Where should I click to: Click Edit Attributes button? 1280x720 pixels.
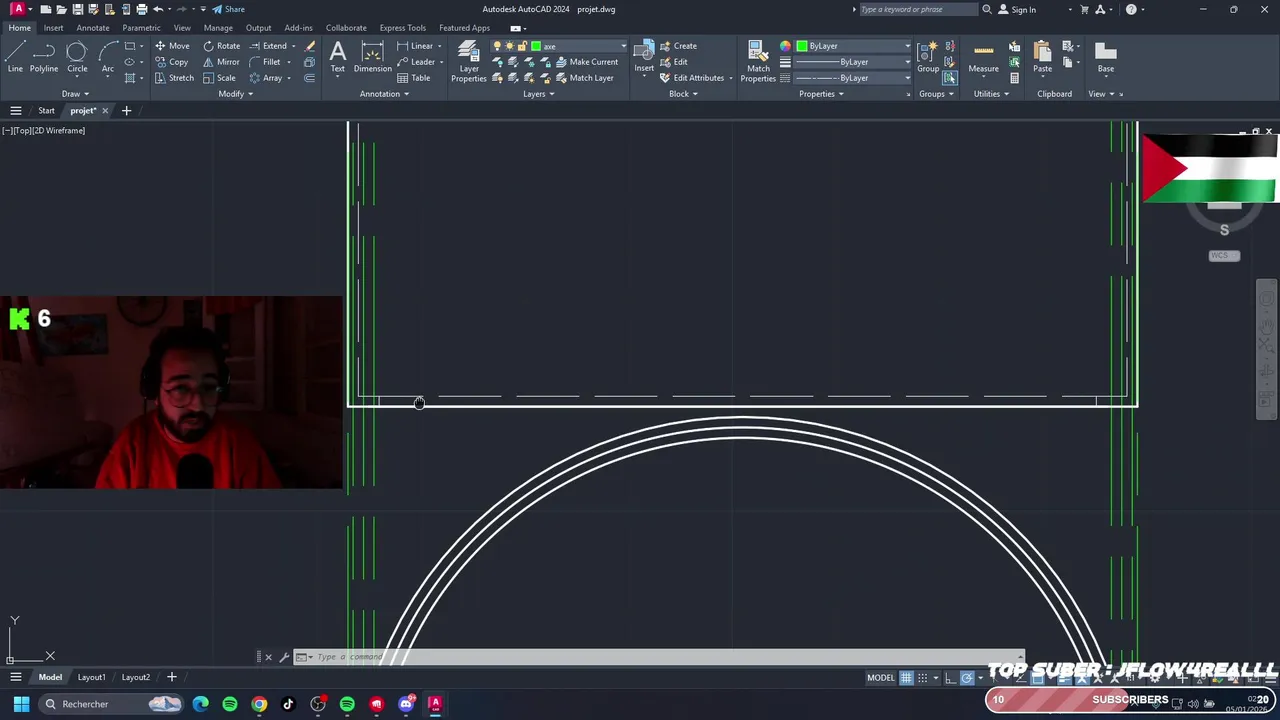691,78
